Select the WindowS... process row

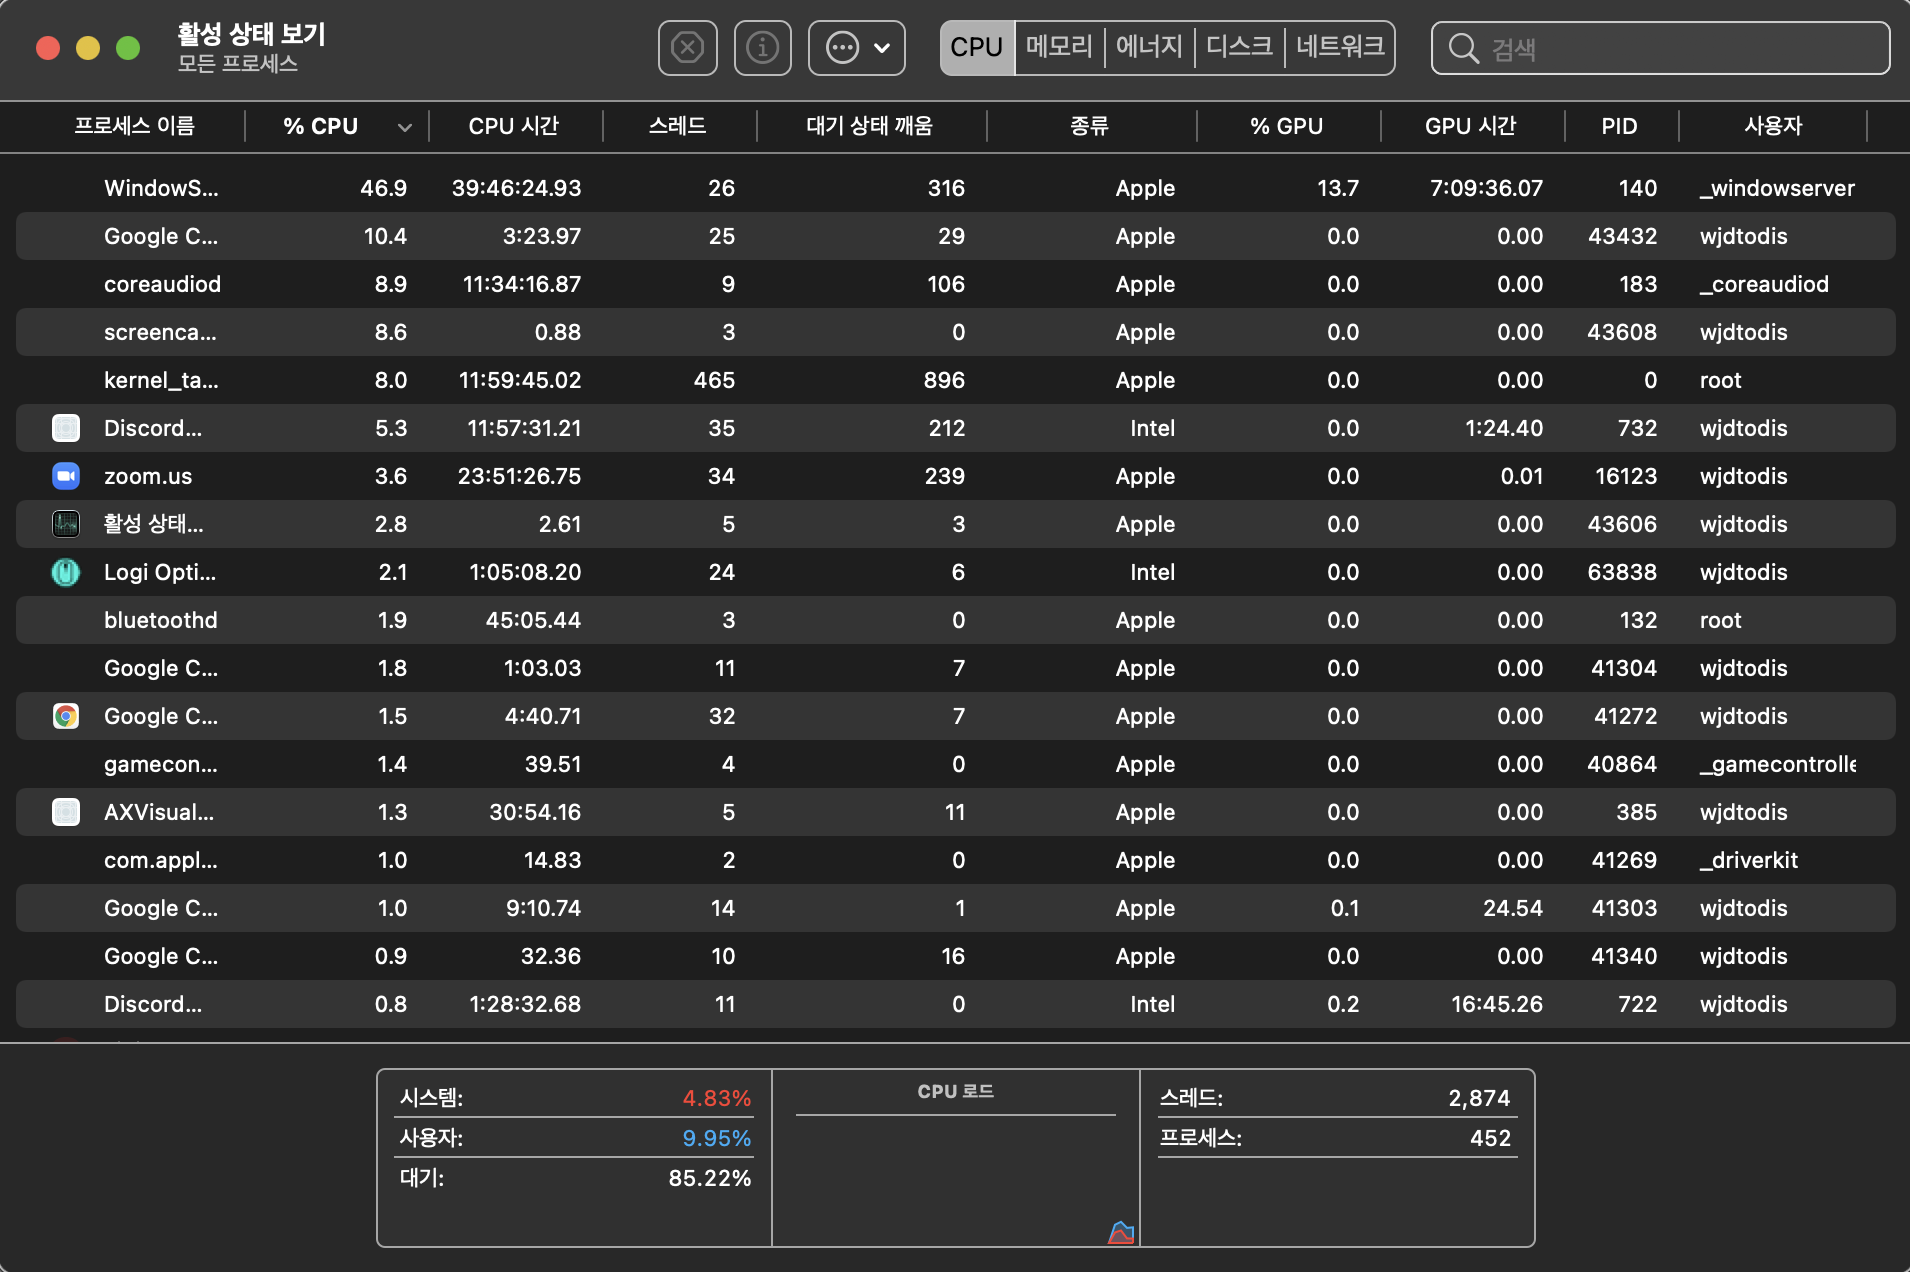(x=955, y=188)
